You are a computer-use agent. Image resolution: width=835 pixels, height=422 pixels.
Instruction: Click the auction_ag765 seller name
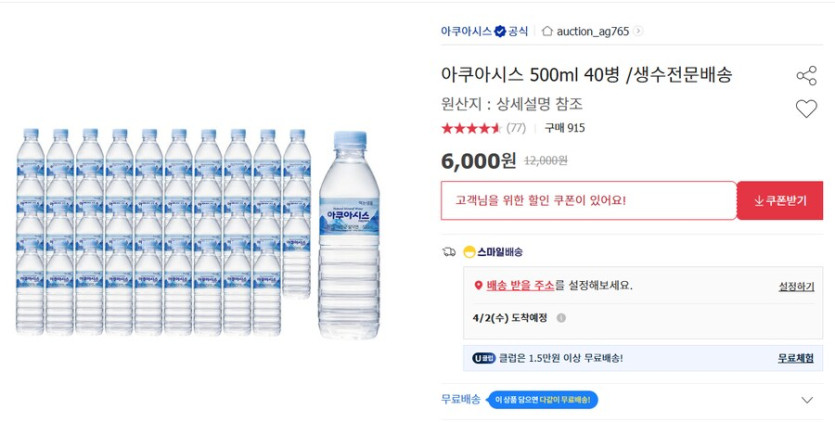click(x=592, y=31)
